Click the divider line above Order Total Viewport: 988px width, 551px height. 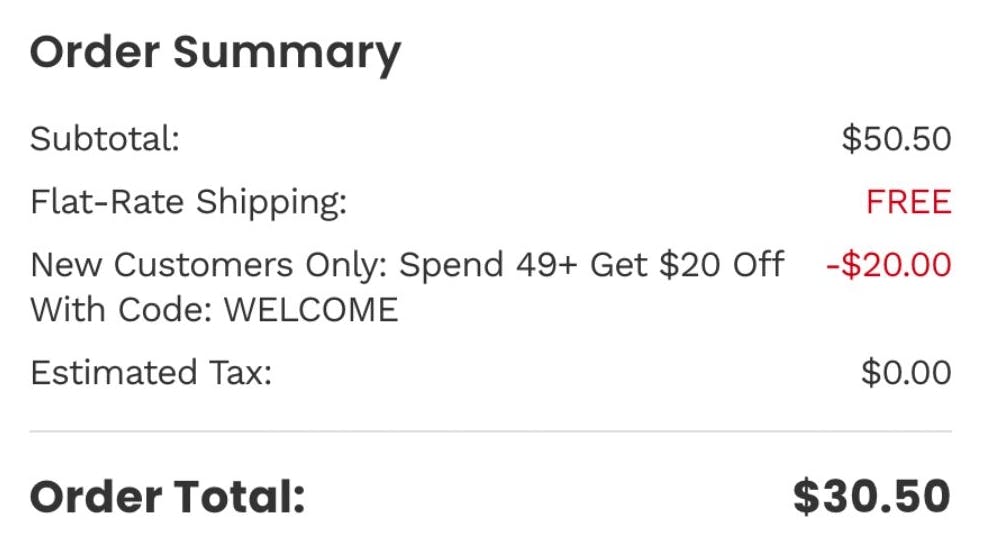(x=490, y=432)
